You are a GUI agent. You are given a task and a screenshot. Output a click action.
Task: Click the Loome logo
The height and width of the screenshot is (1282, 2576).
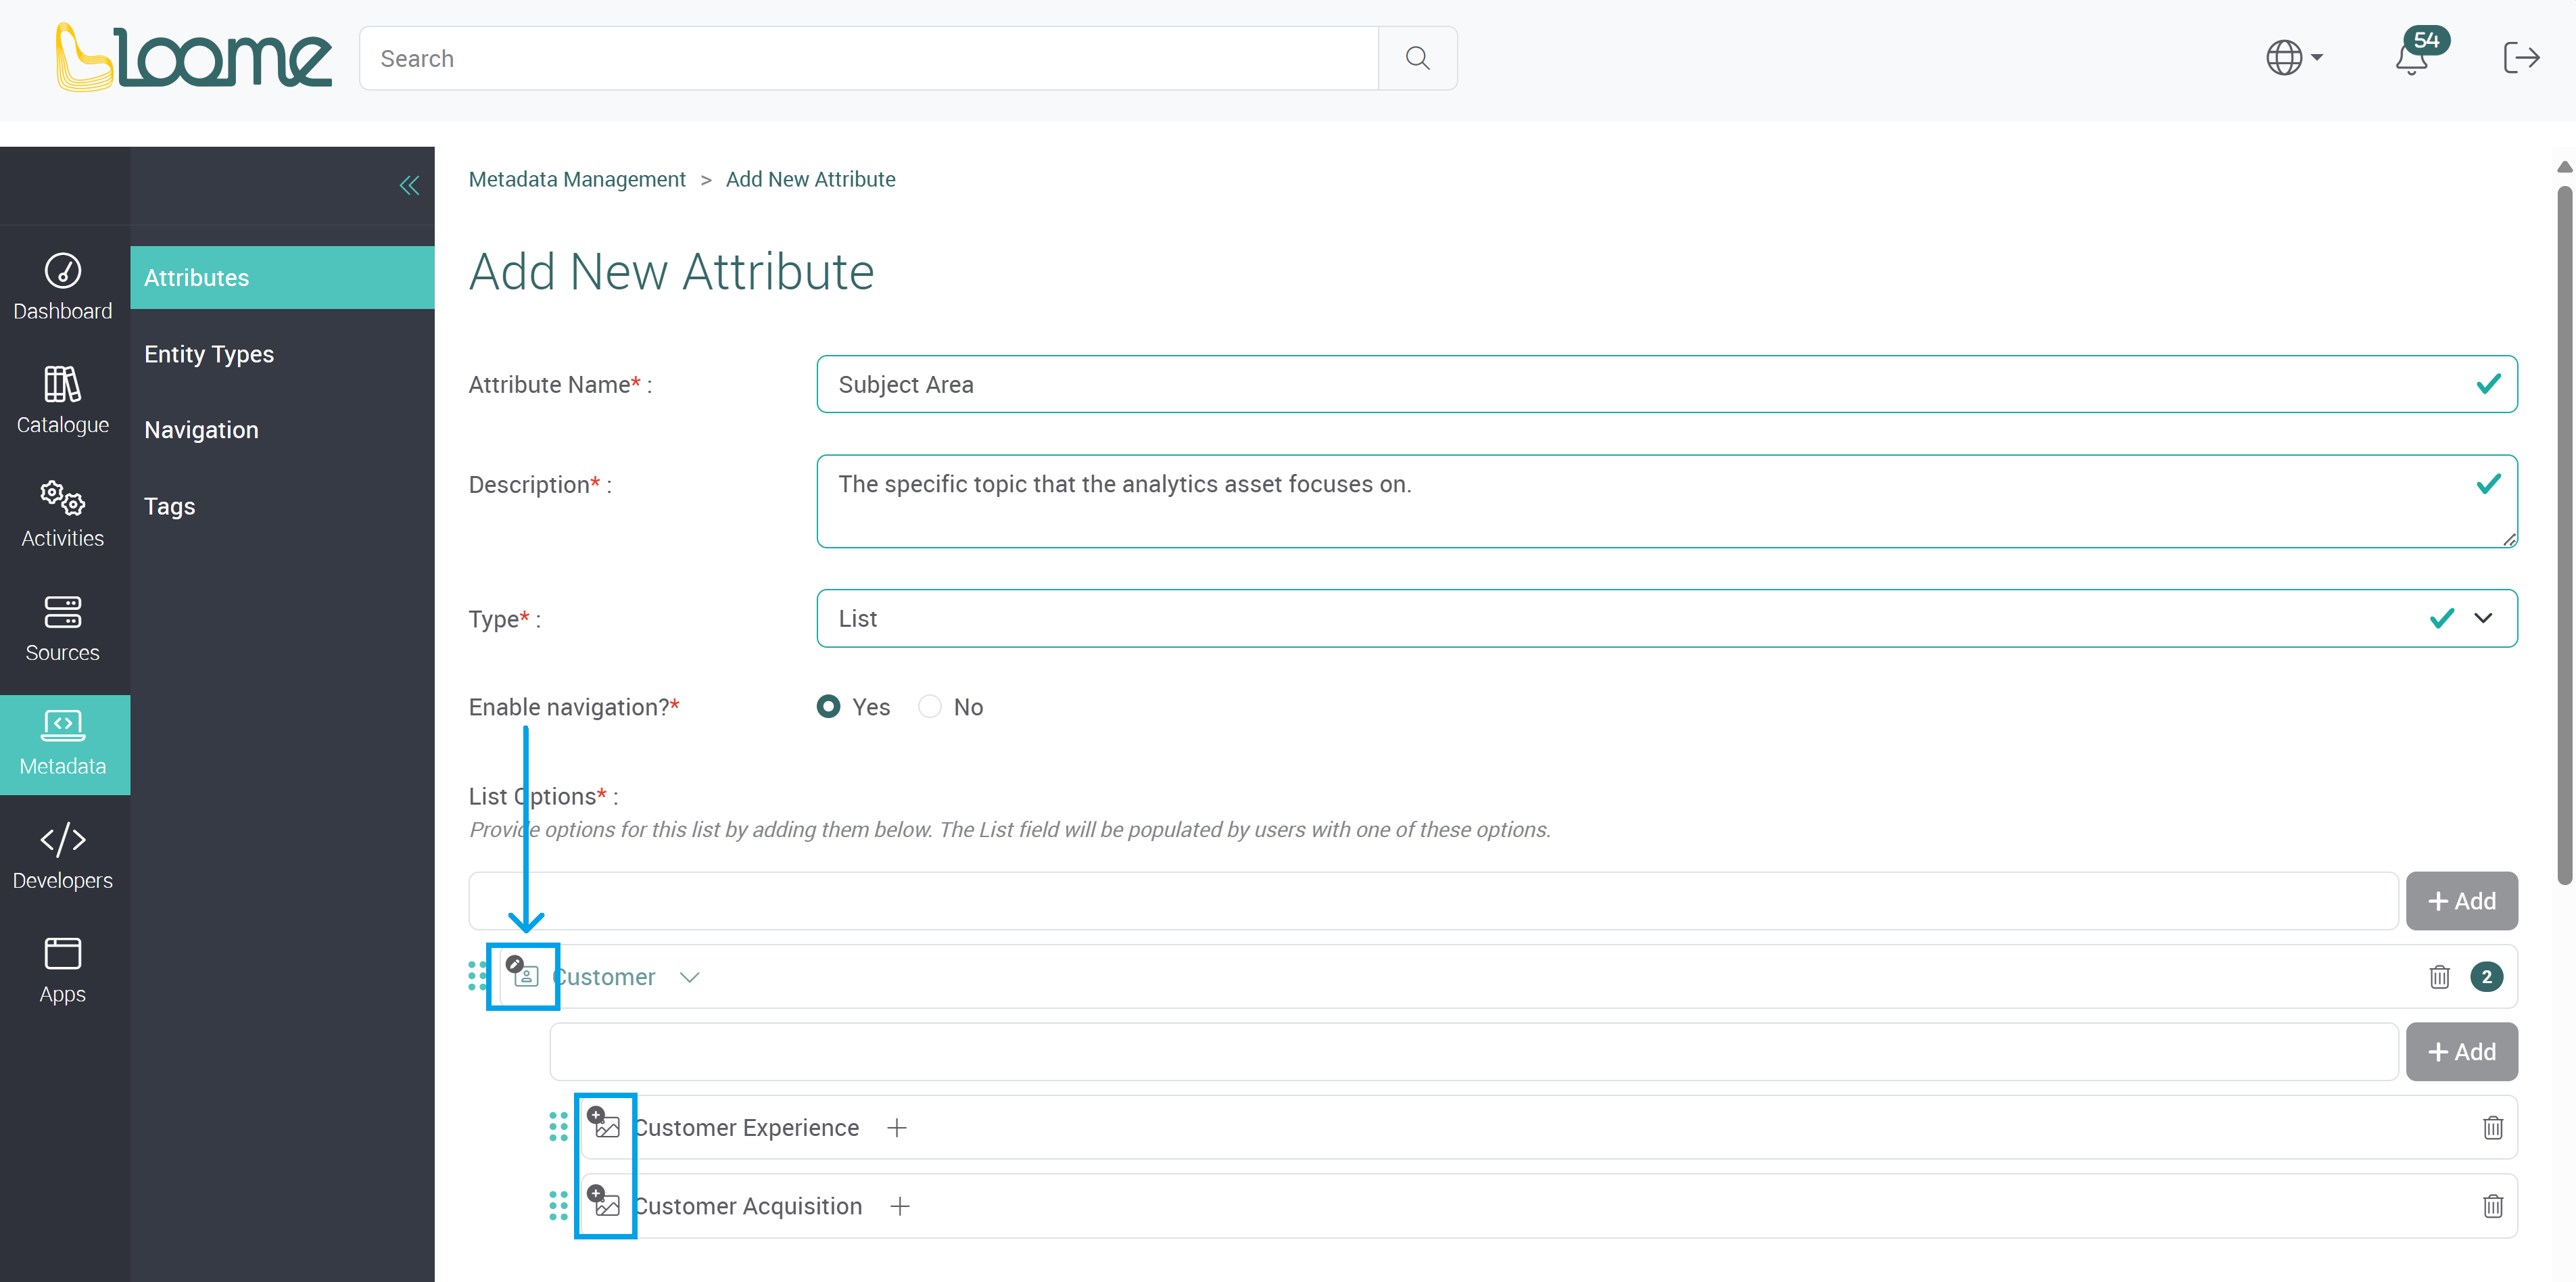tap(193, 58)
